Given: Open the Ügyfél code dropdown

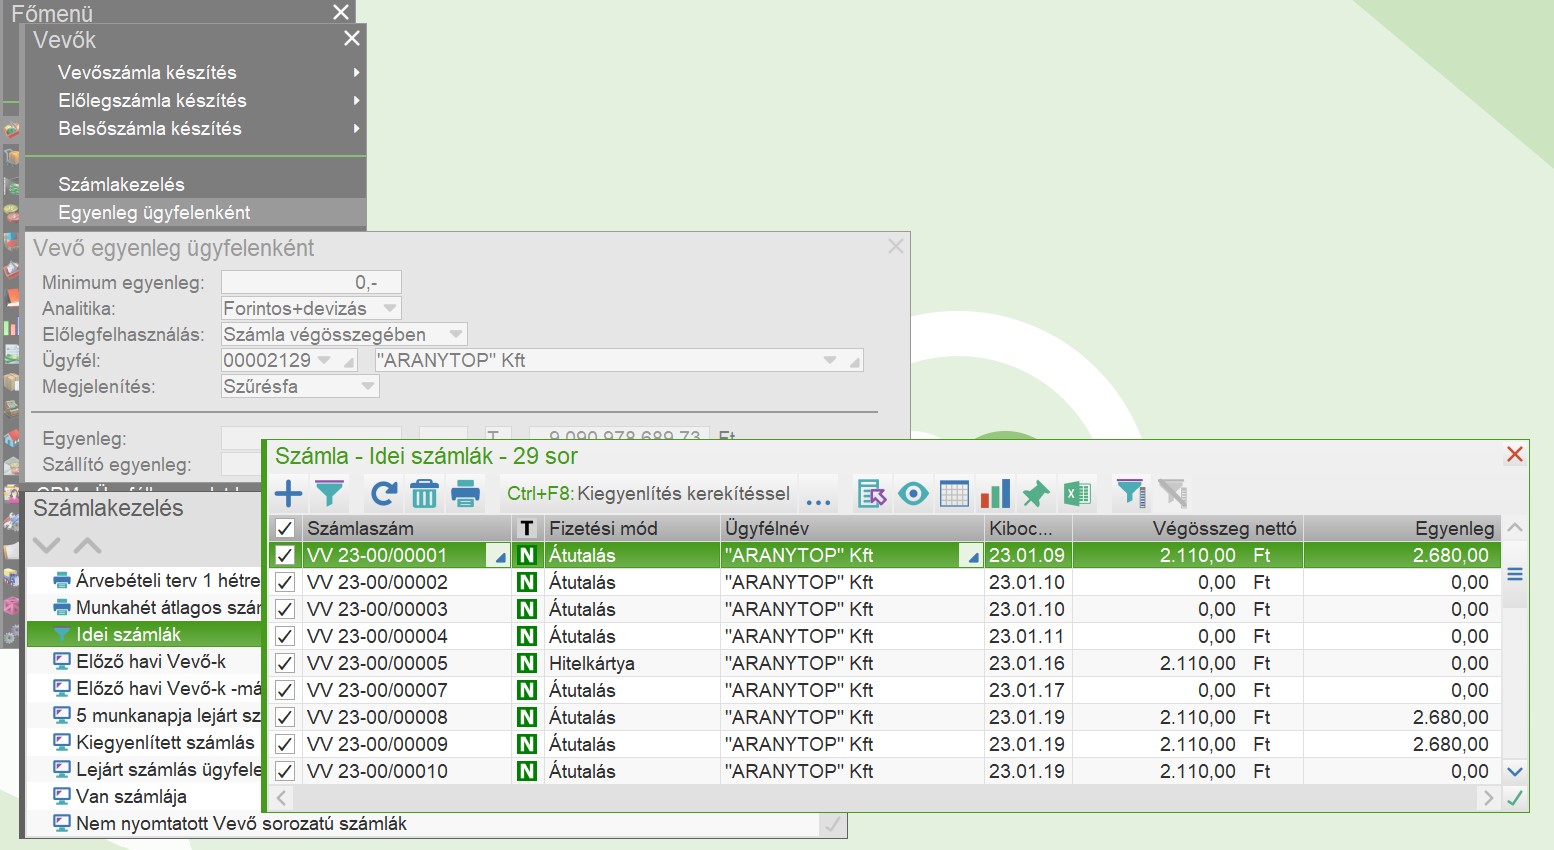Looking at the screenshot, I should coord(324,360).
